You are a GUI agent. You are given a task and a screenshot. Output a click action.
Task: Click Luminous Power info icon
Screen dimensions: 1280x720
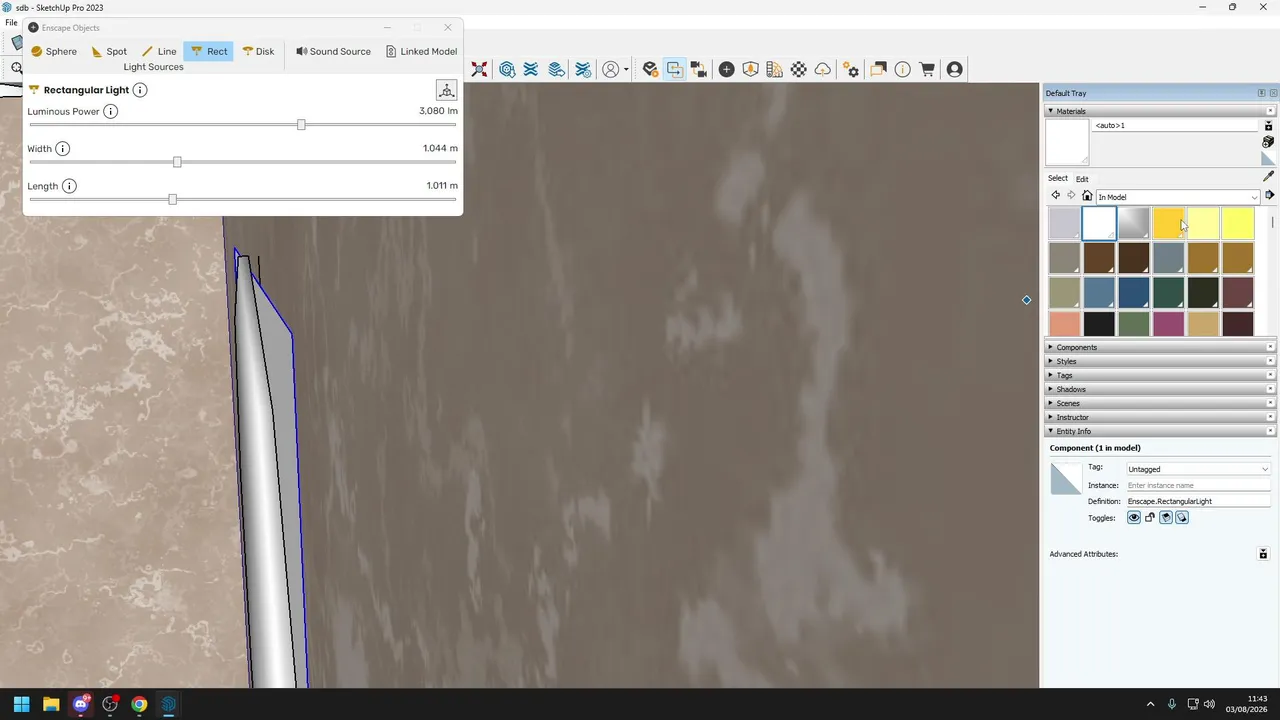click(x=111, y=111)
